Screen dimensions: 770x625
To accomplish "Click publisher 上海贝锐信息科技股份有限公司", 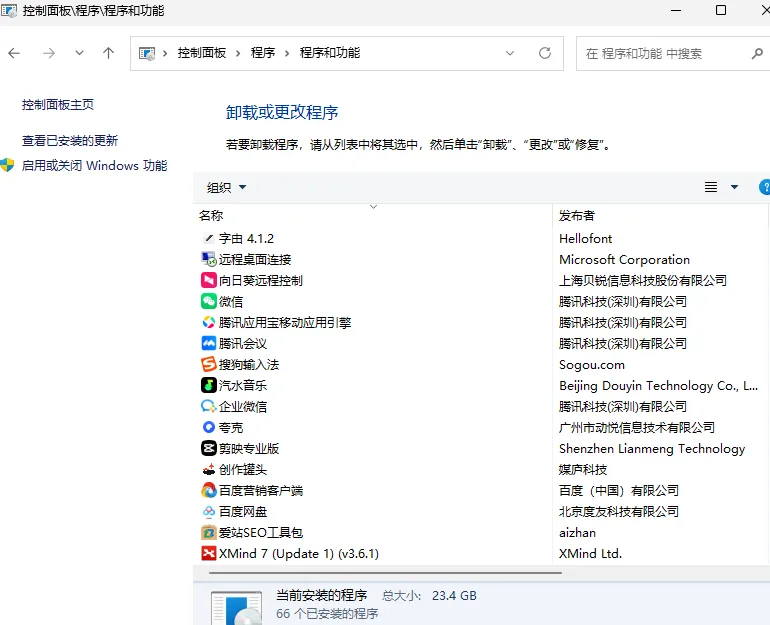I will pyautogui.click(x=643, y=280).
